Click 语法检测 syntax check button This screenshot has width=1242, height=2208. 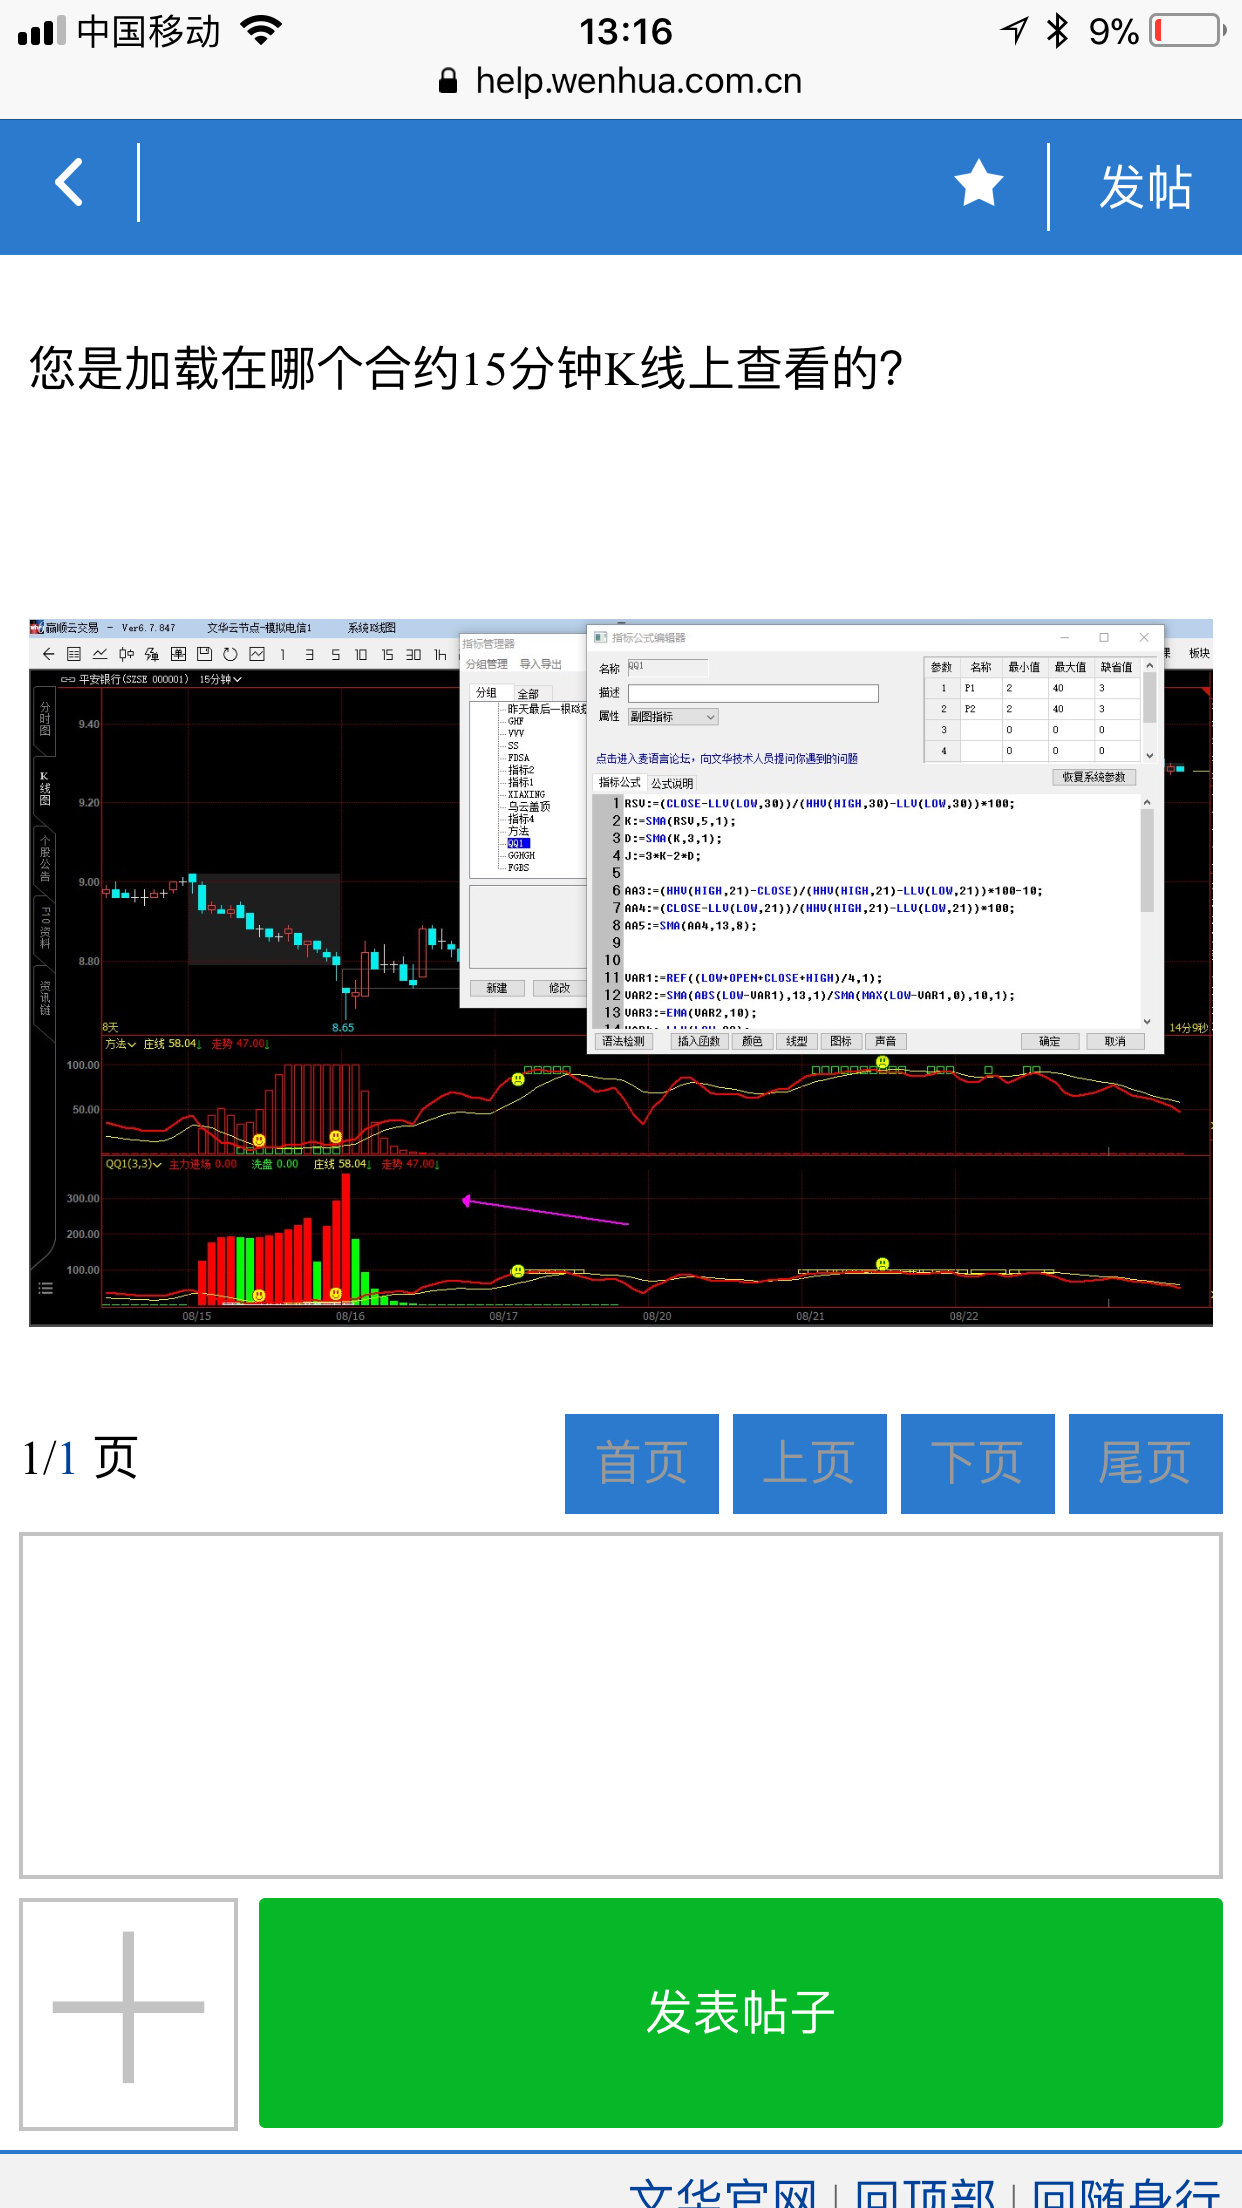tap(624, 1041)
